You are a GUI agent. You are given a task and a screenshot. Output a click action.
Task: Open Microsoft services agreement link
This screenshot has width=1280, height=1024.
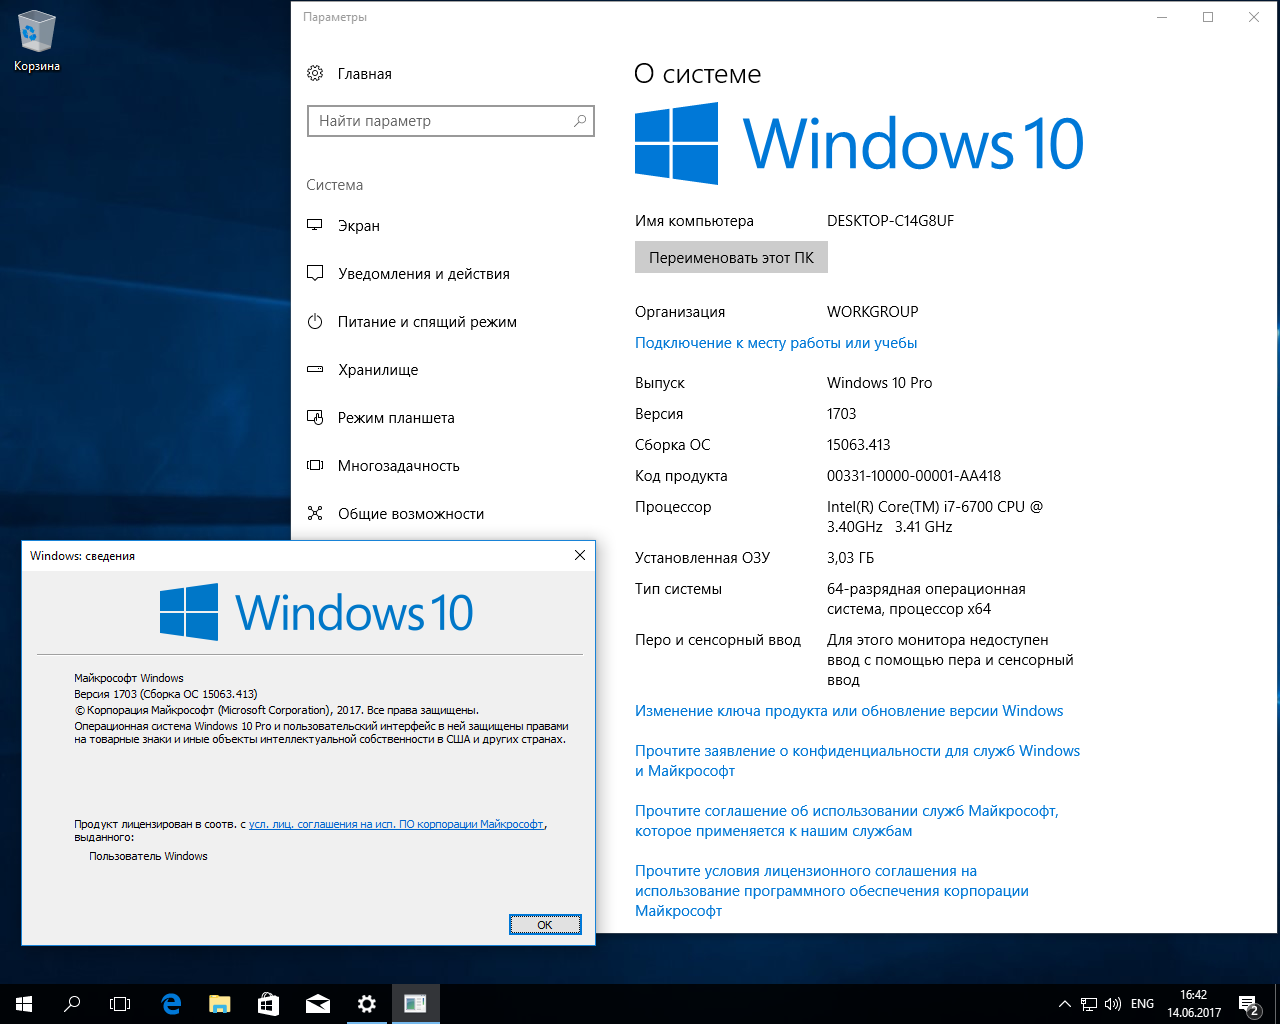tap(846, 821)
